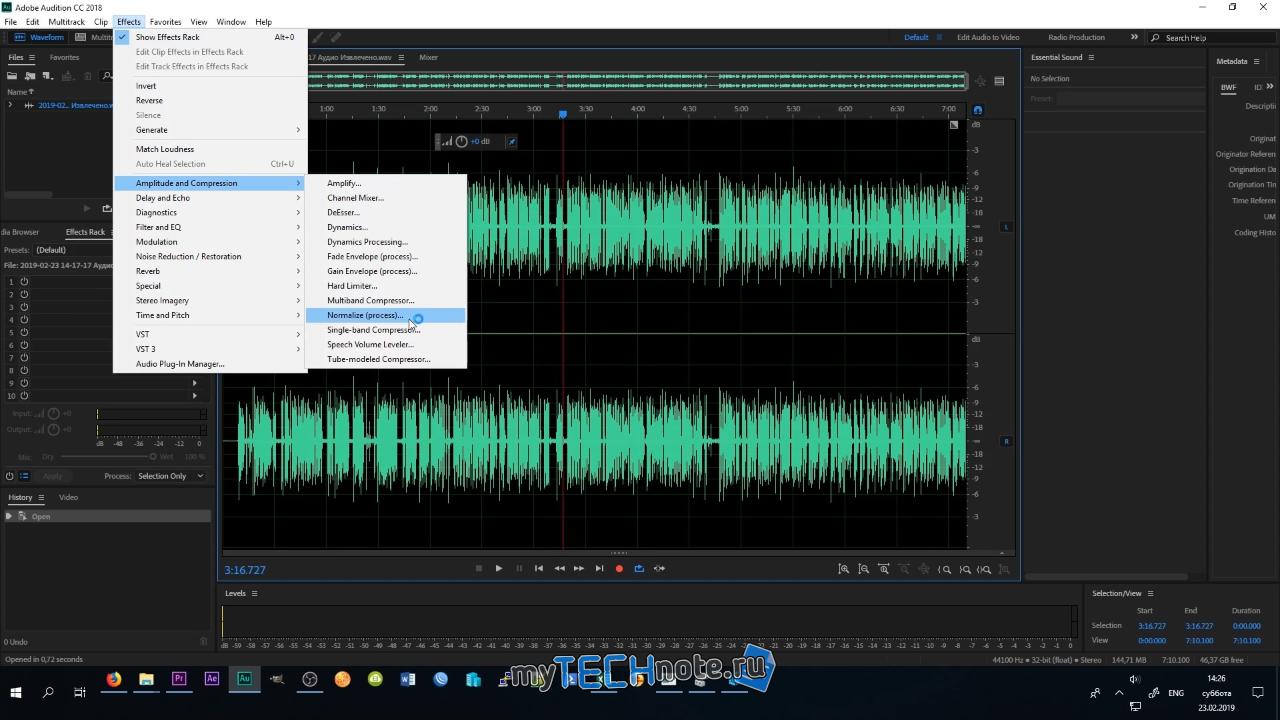Open After Effects from the taskbar
This screenshot has height=720, width=1280.
211,679
